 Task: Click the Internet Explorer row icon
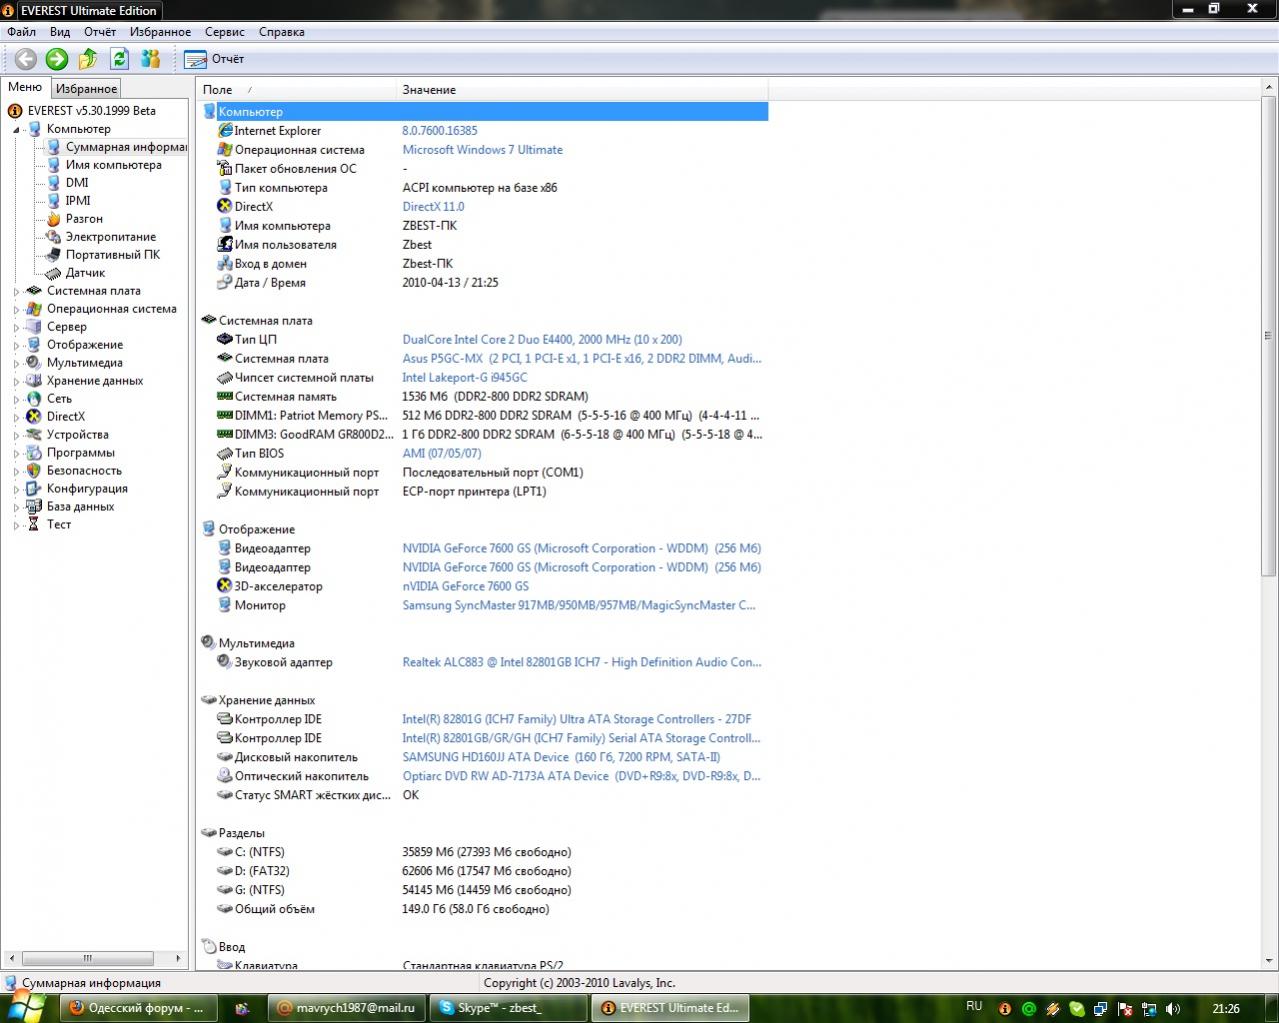point(225,131)
